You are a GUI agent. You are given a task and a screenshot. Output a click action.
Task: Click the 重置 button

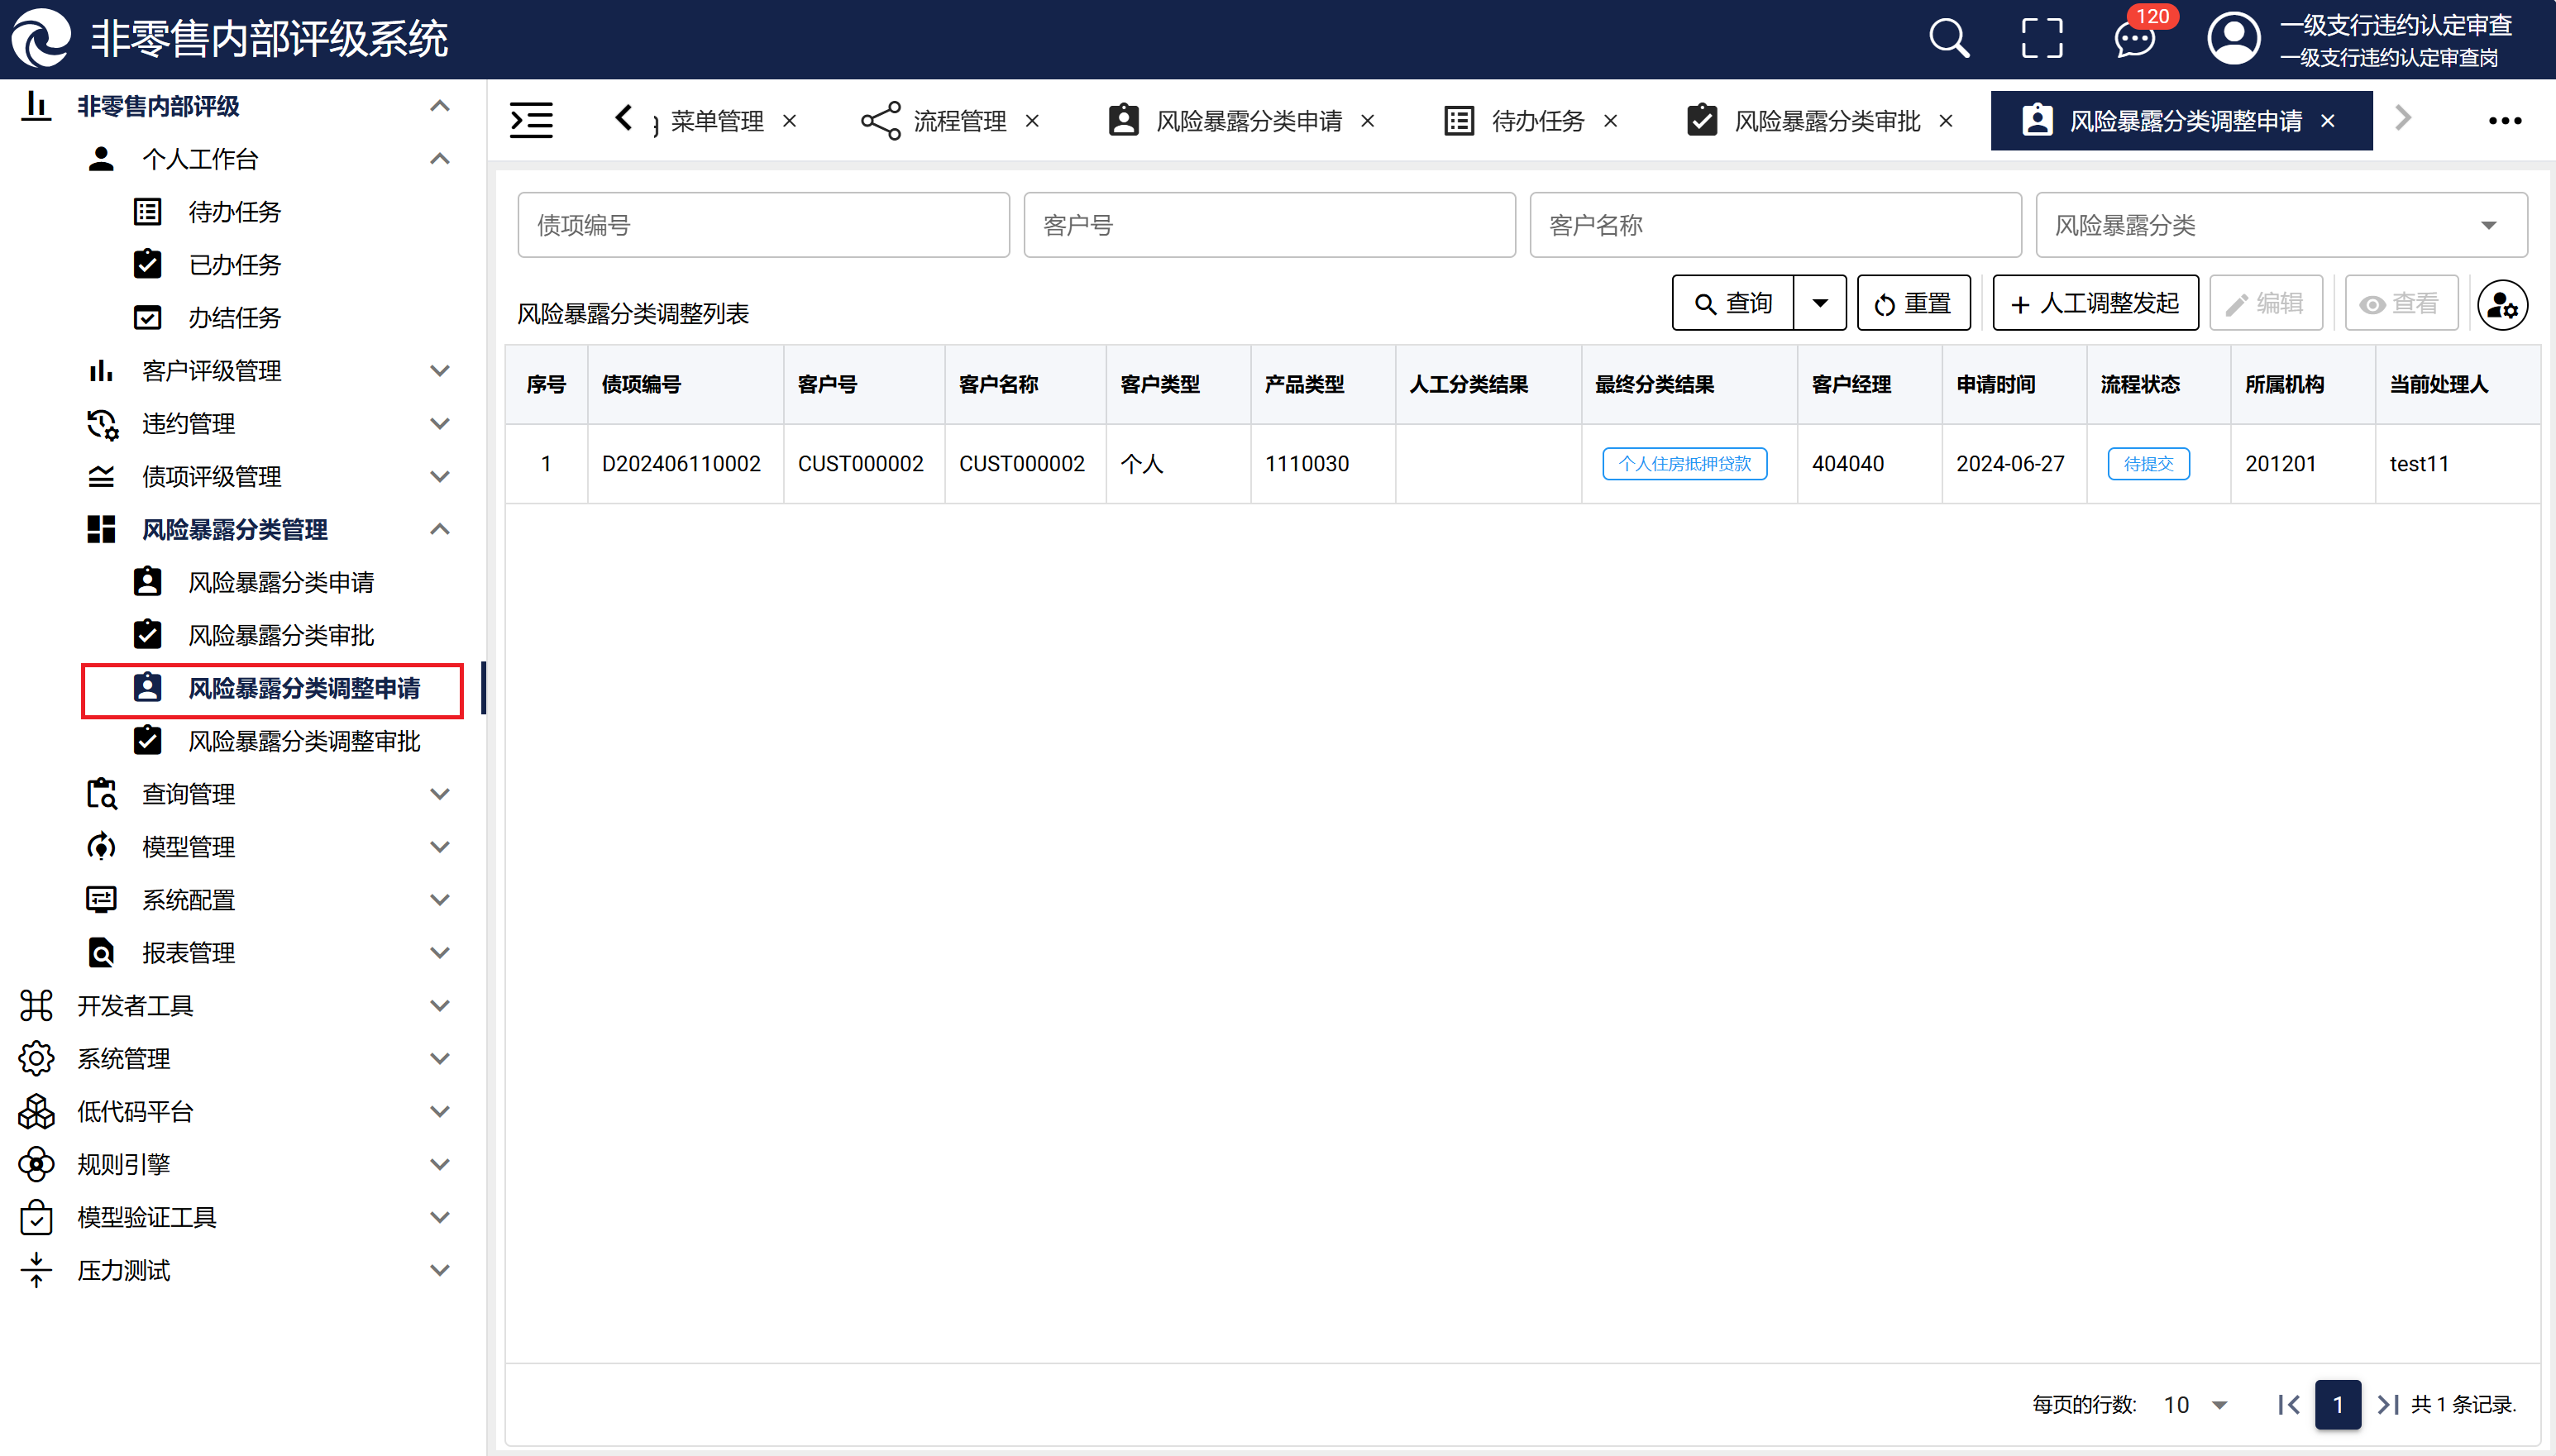(1913, 303)
